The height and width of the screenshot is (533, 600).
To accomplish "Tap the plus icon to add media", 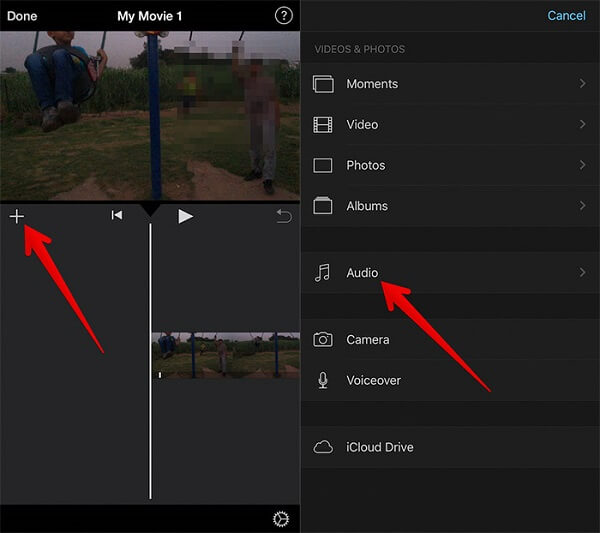I will pyautogui.click(x=17, y=217).
